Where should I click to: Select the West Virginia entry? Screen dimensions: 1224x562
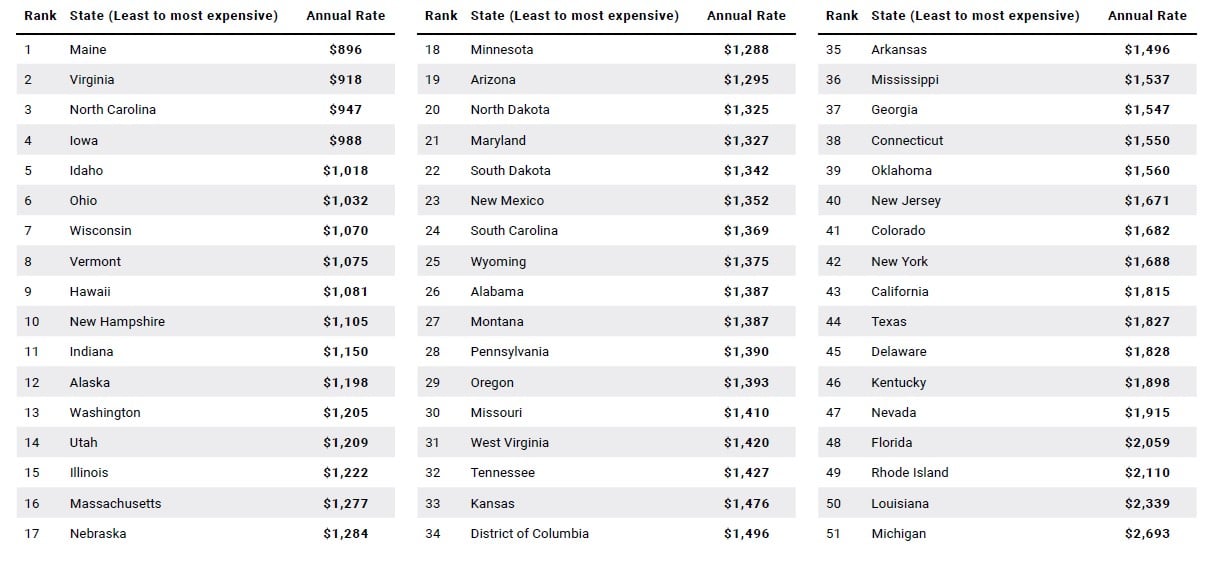click(x=509, y=442)
